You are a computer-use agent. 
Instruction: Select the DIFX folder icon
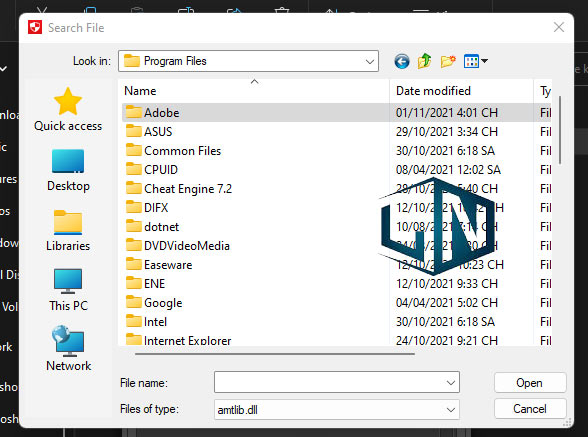[134, 207]
